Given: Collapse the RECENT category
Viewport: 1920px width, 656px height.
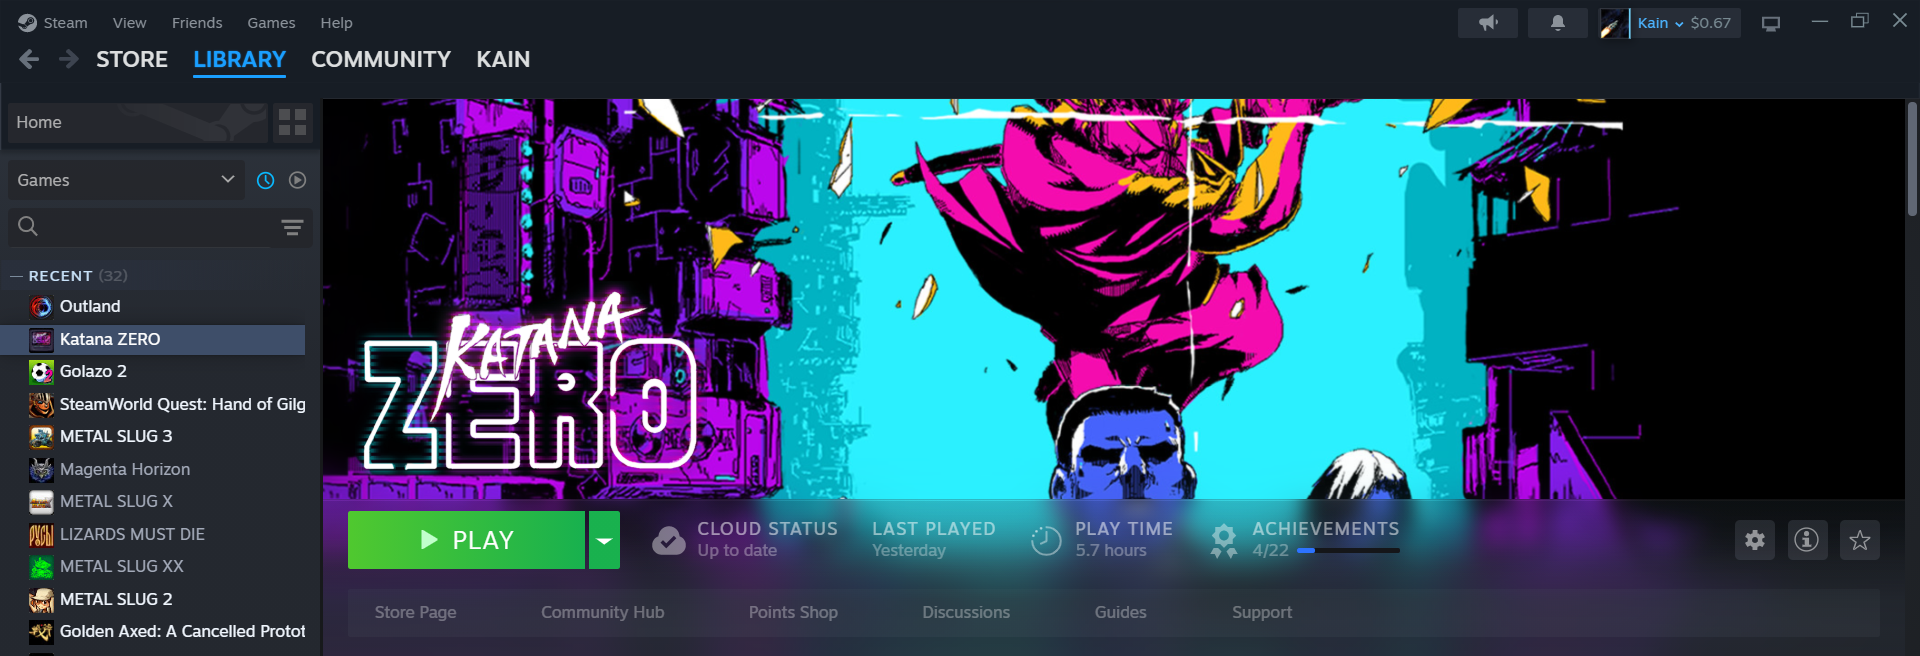Looking at the screenshot, I should click(x=16, y=276).
